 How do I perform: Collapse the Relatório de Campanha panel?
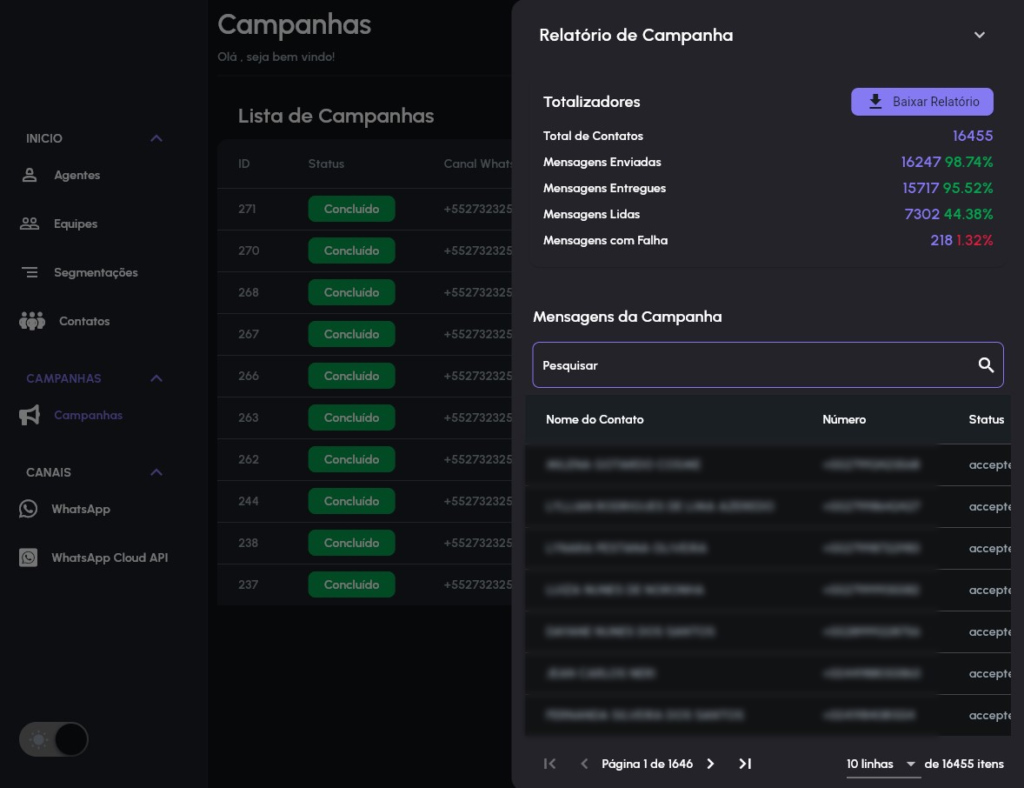pyautogui.click(x=979, y=35)
